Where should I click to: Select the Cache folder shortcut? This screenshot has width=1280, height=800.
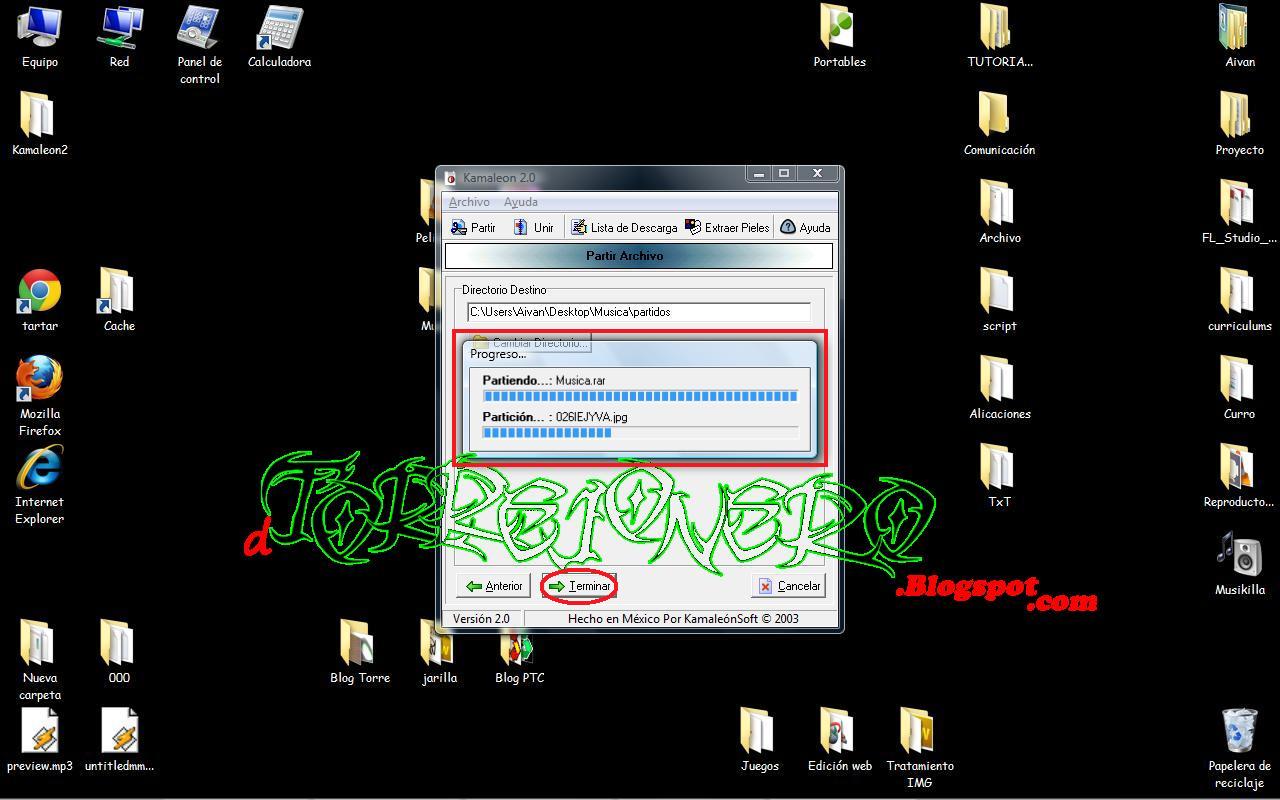click(x=119, y=300)
